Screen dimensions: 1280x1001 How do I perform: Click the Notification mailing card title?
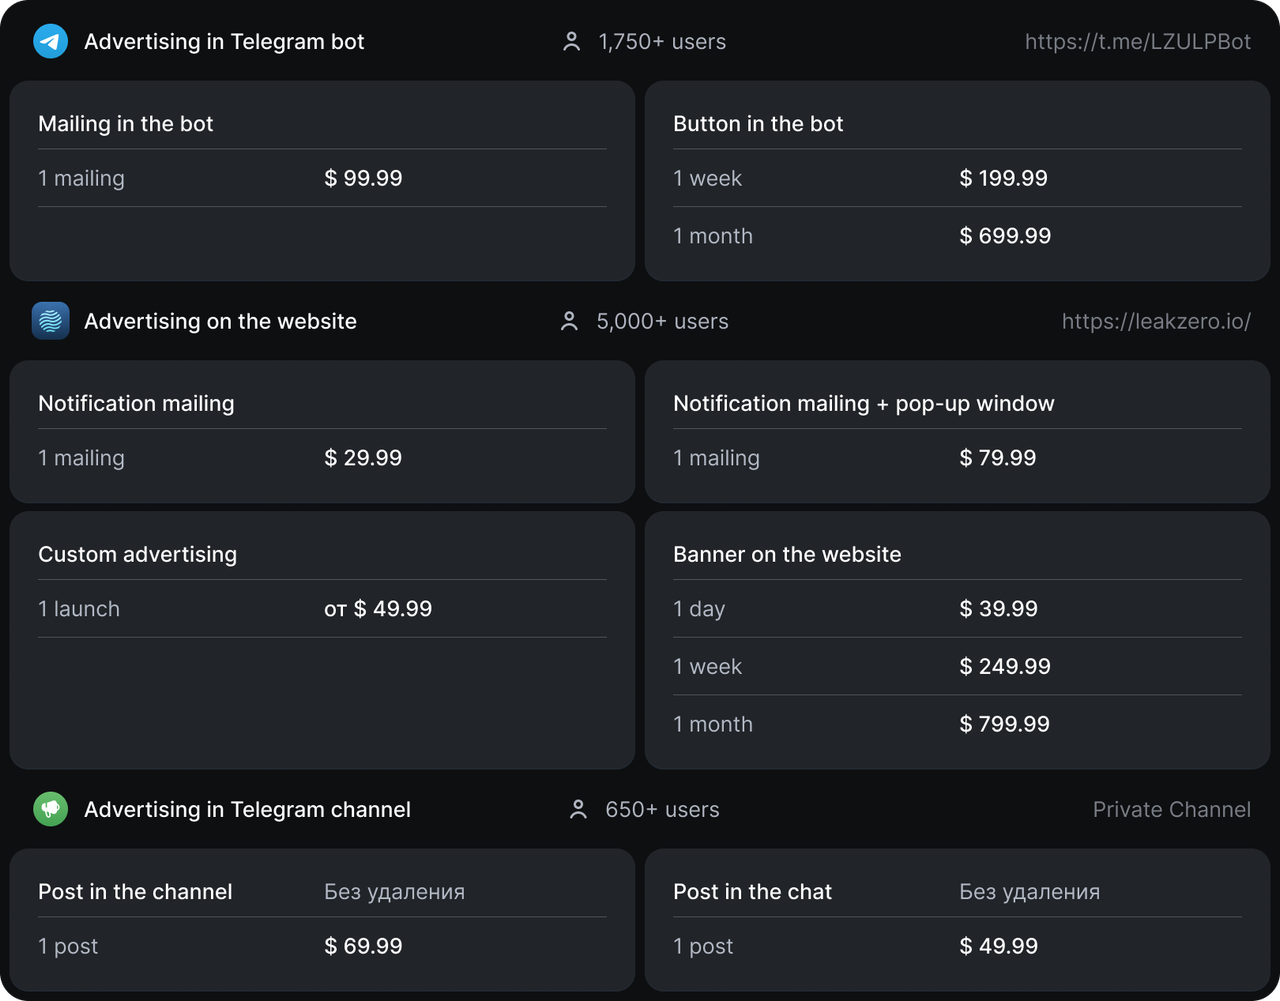click(x=136, y=403)
